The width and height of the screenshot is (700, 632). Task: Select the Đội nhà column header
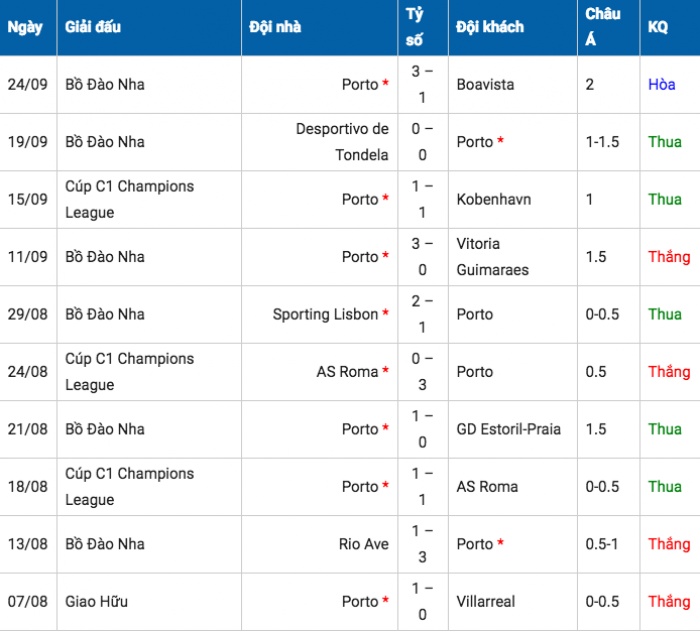tap(275, 27)
